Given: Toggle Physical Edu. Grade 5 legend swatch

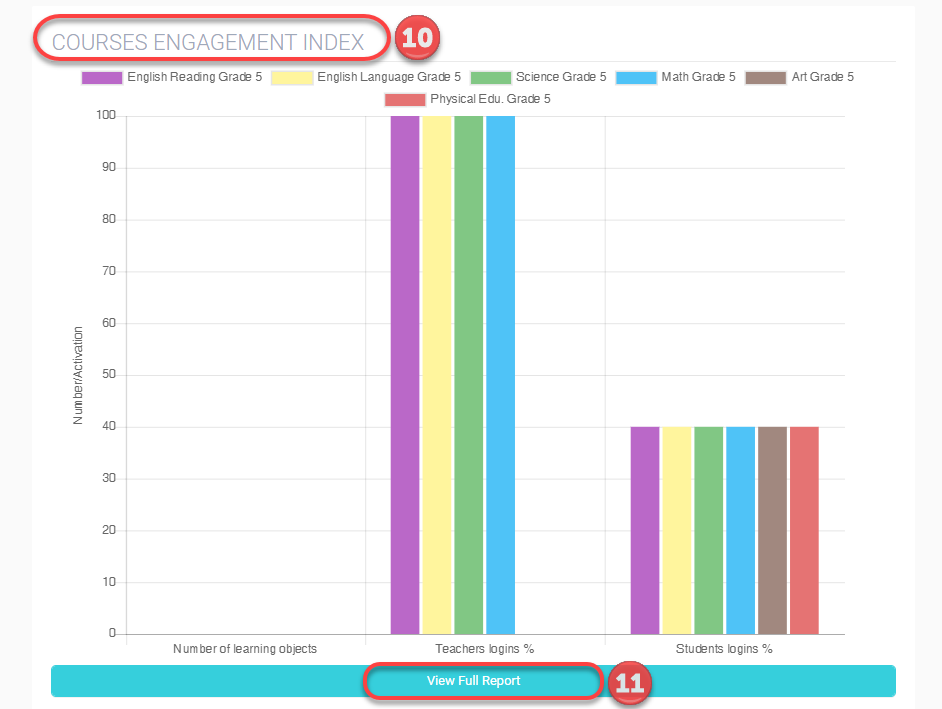Looking at the screenshot, I should (406, 100).
